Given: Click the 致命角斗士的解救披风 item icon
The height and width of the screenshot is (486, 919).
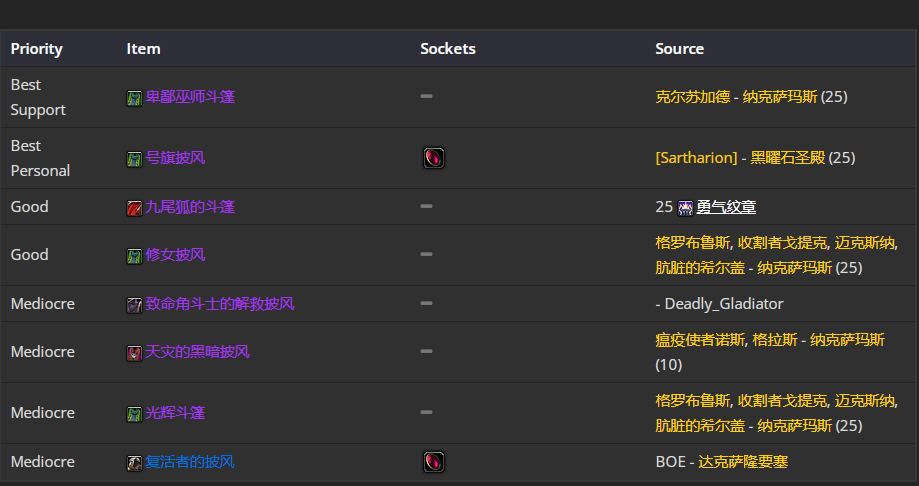Looking at the screenshot, I should (134, 305).
